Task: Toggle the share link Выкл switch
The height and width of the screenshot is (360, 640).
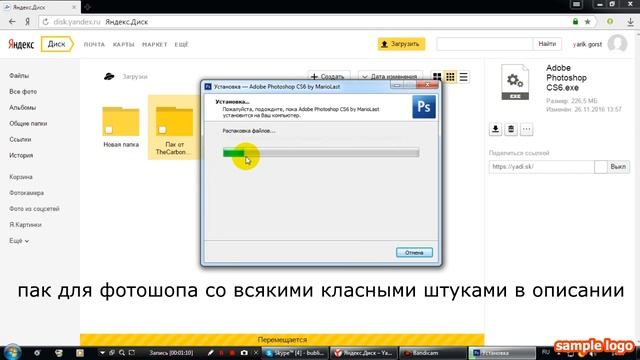Action: point(612,167)
